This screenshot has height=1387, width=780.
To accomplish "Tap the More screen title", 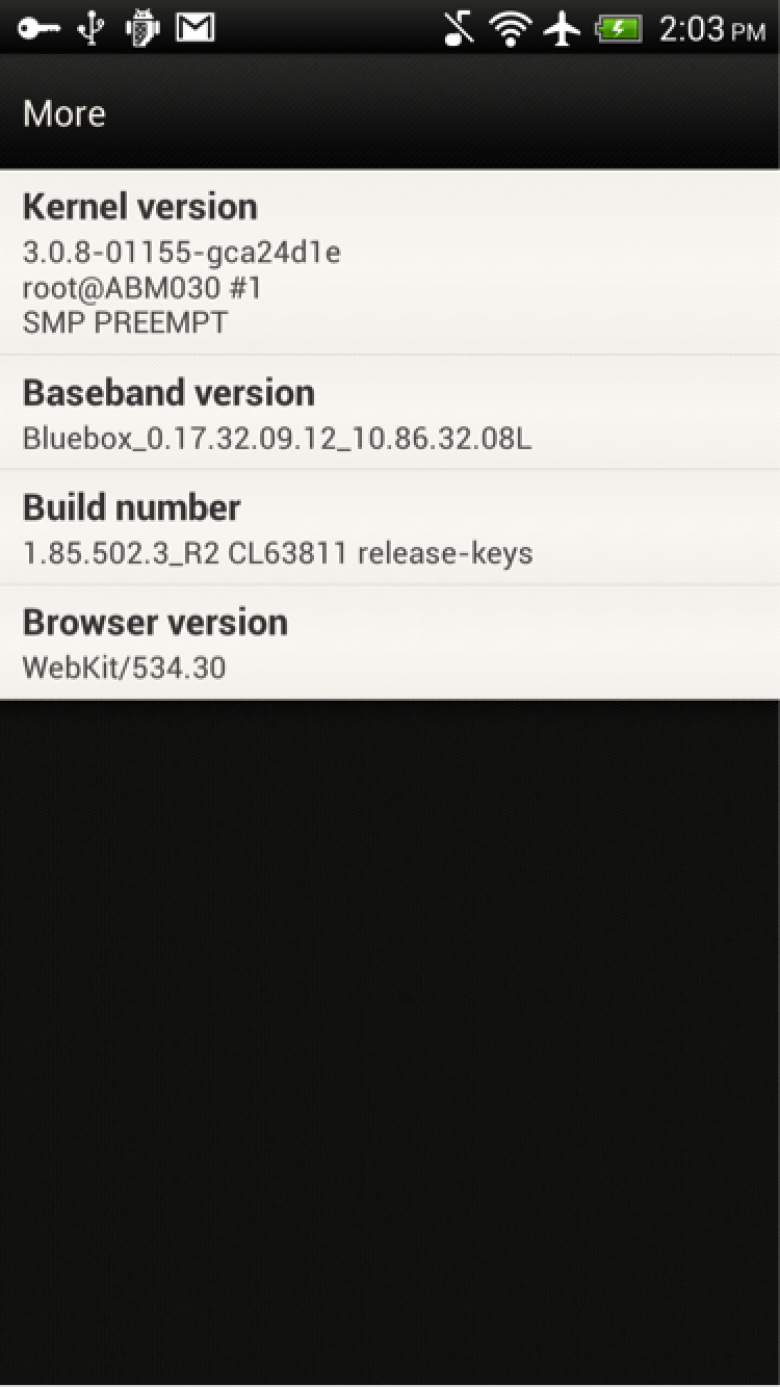I will (64, 113).
